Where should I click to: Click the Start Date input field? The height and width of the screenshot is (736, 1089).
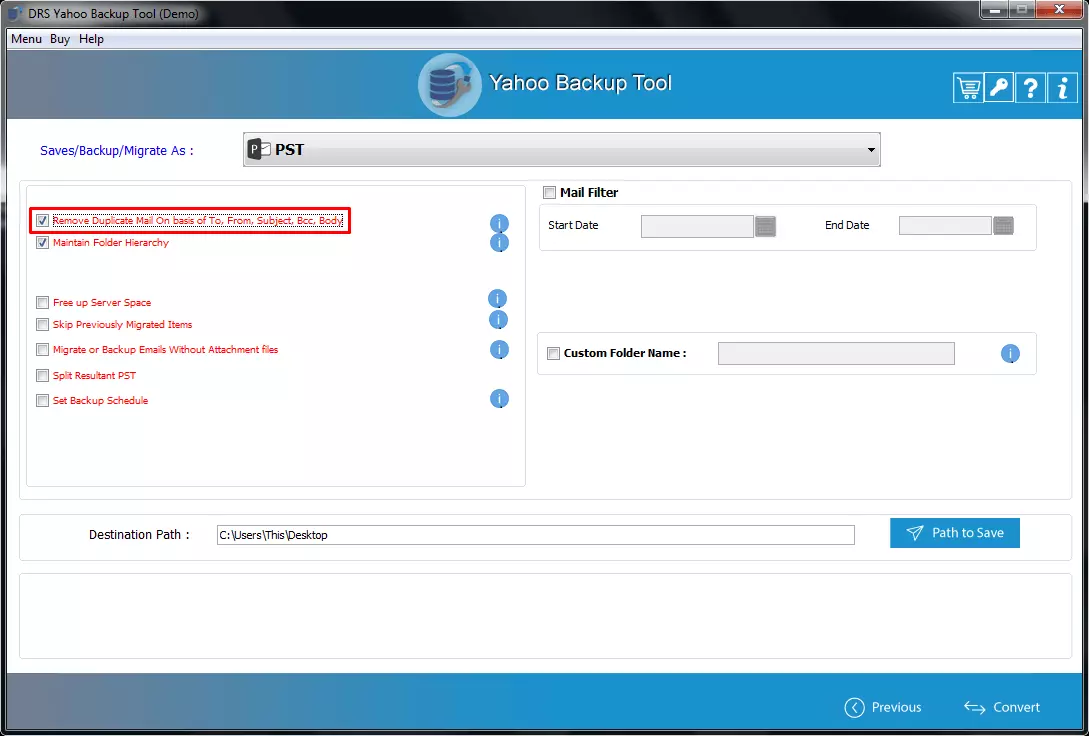pos(697,226)
